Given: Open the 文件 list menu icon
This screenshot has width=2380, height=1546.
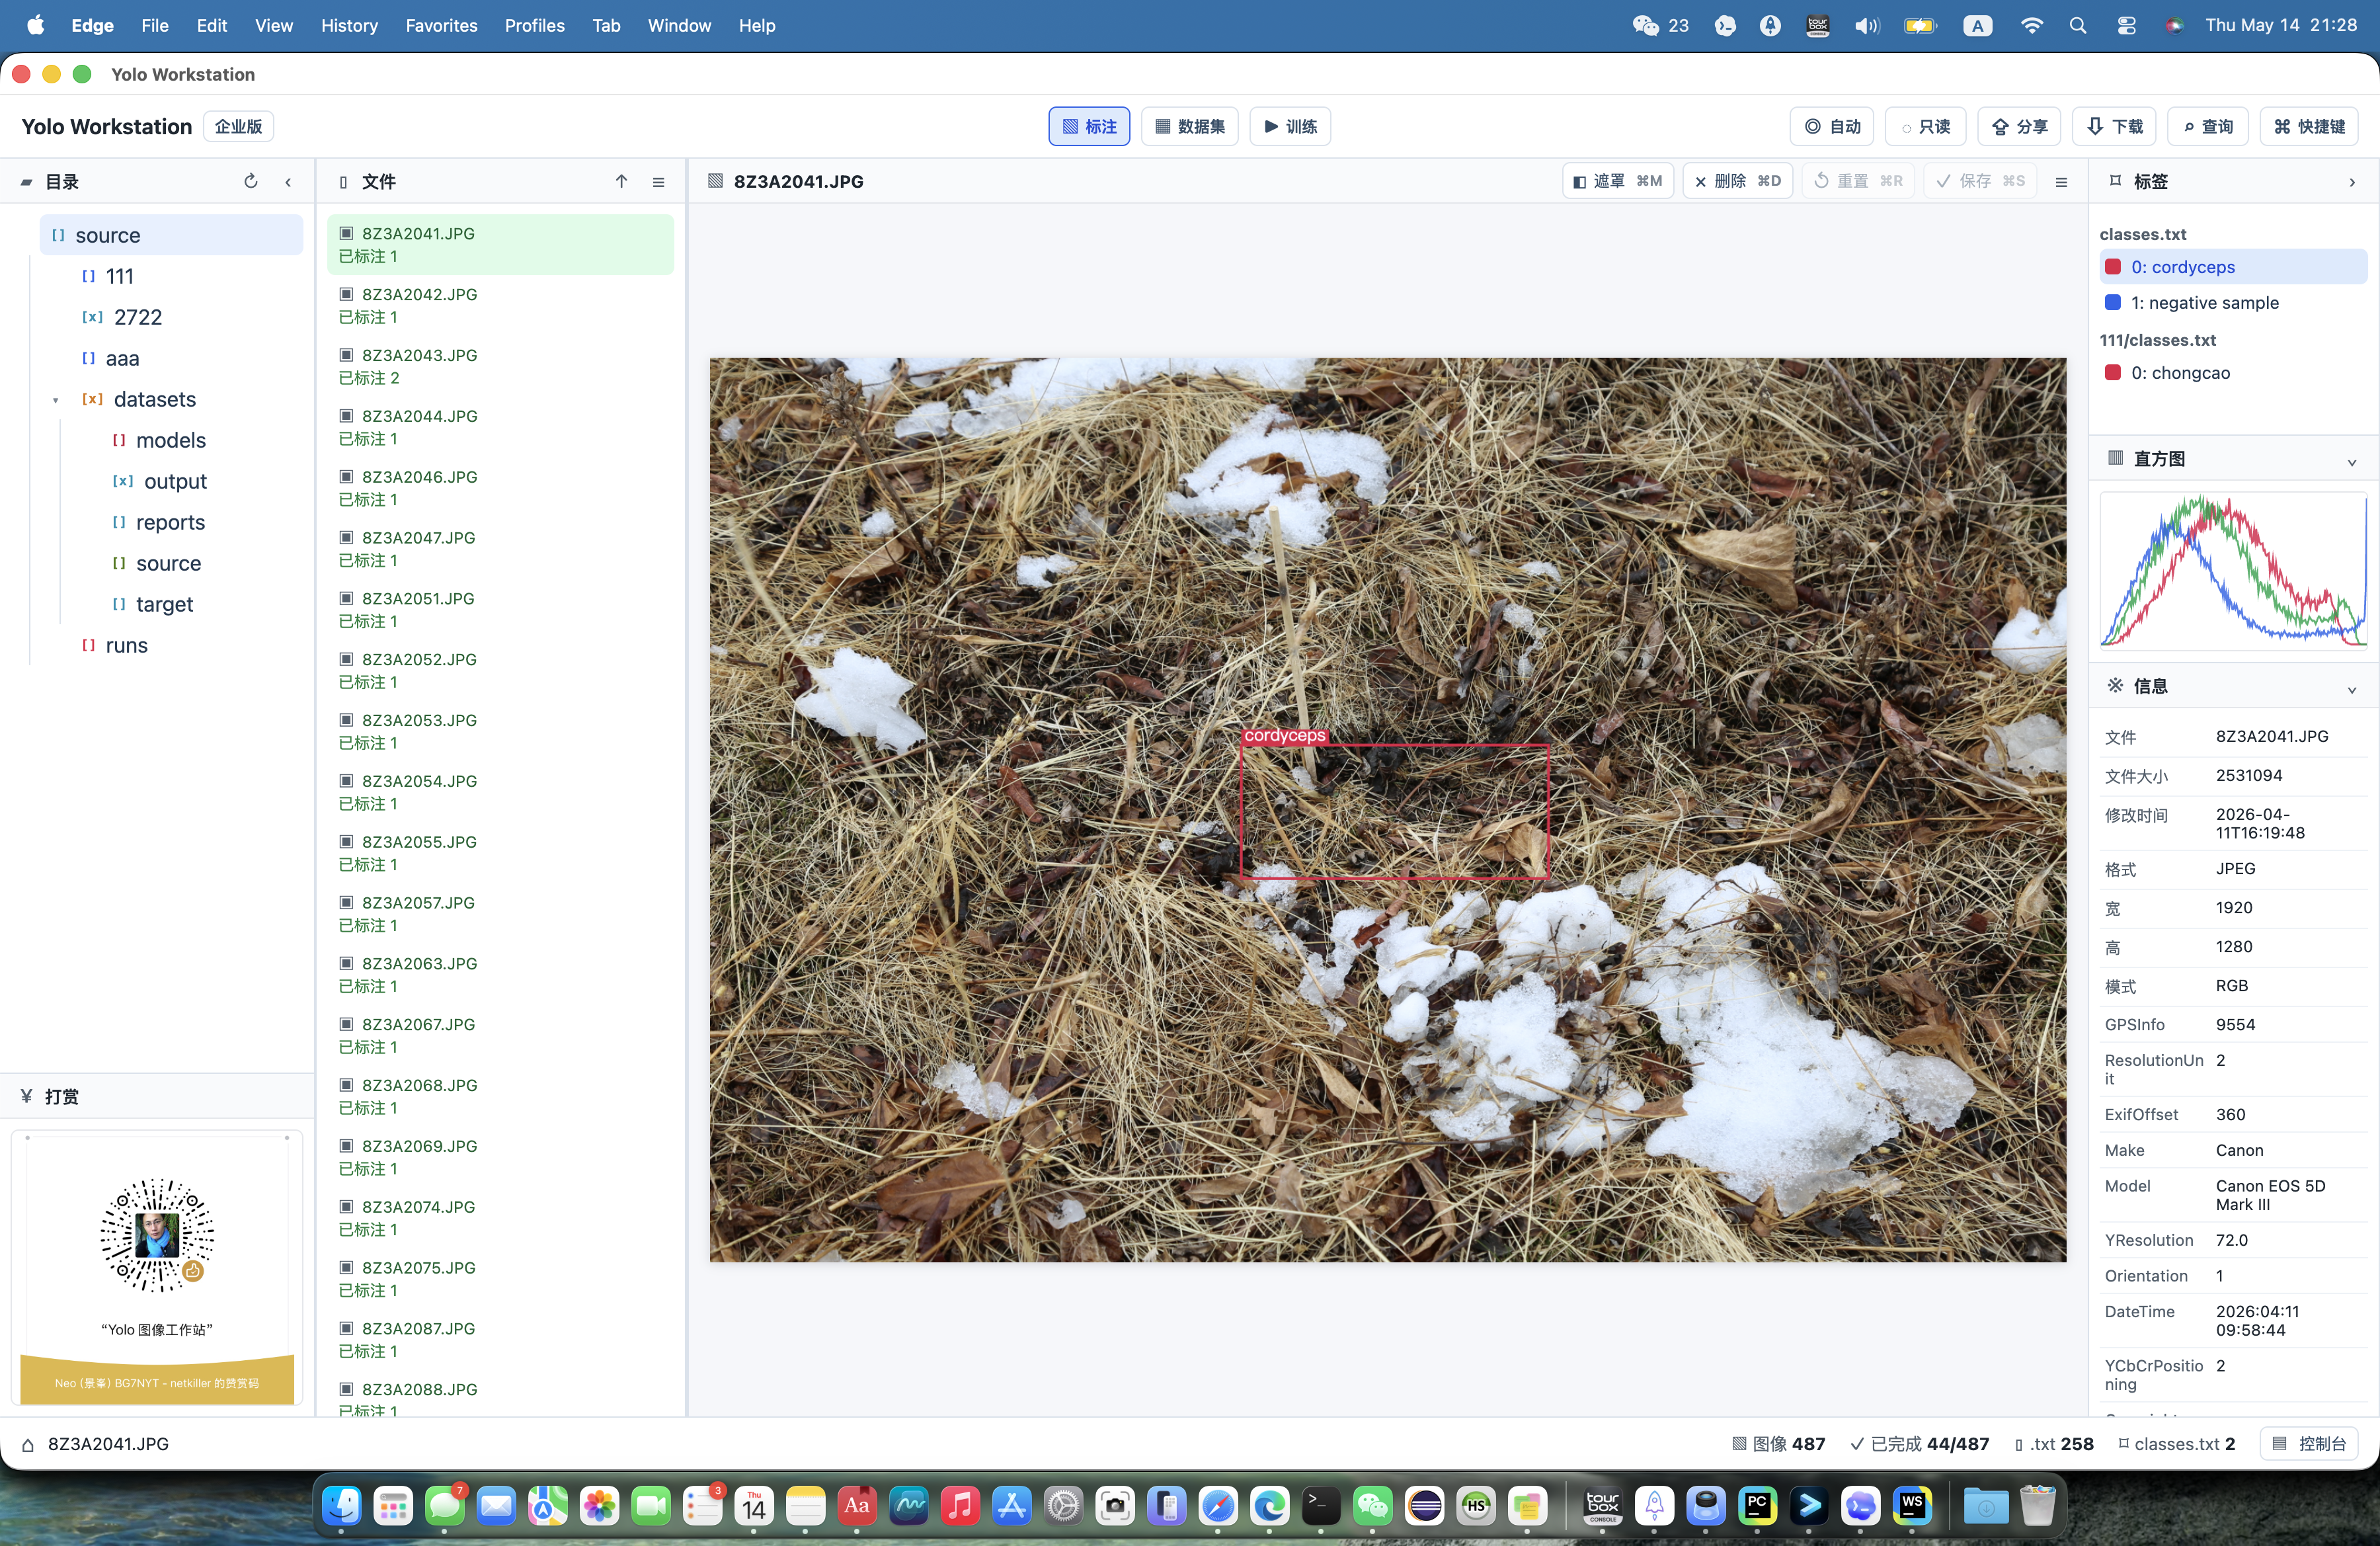Looking at the screenshot, I should tap(658, 182).
